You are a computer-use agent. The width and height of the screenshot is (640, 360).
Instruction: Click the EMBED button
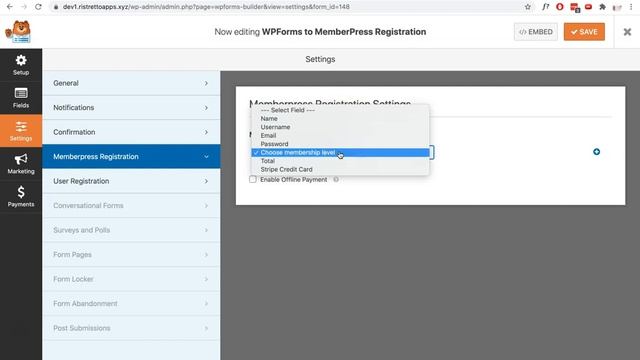(536, 32)
